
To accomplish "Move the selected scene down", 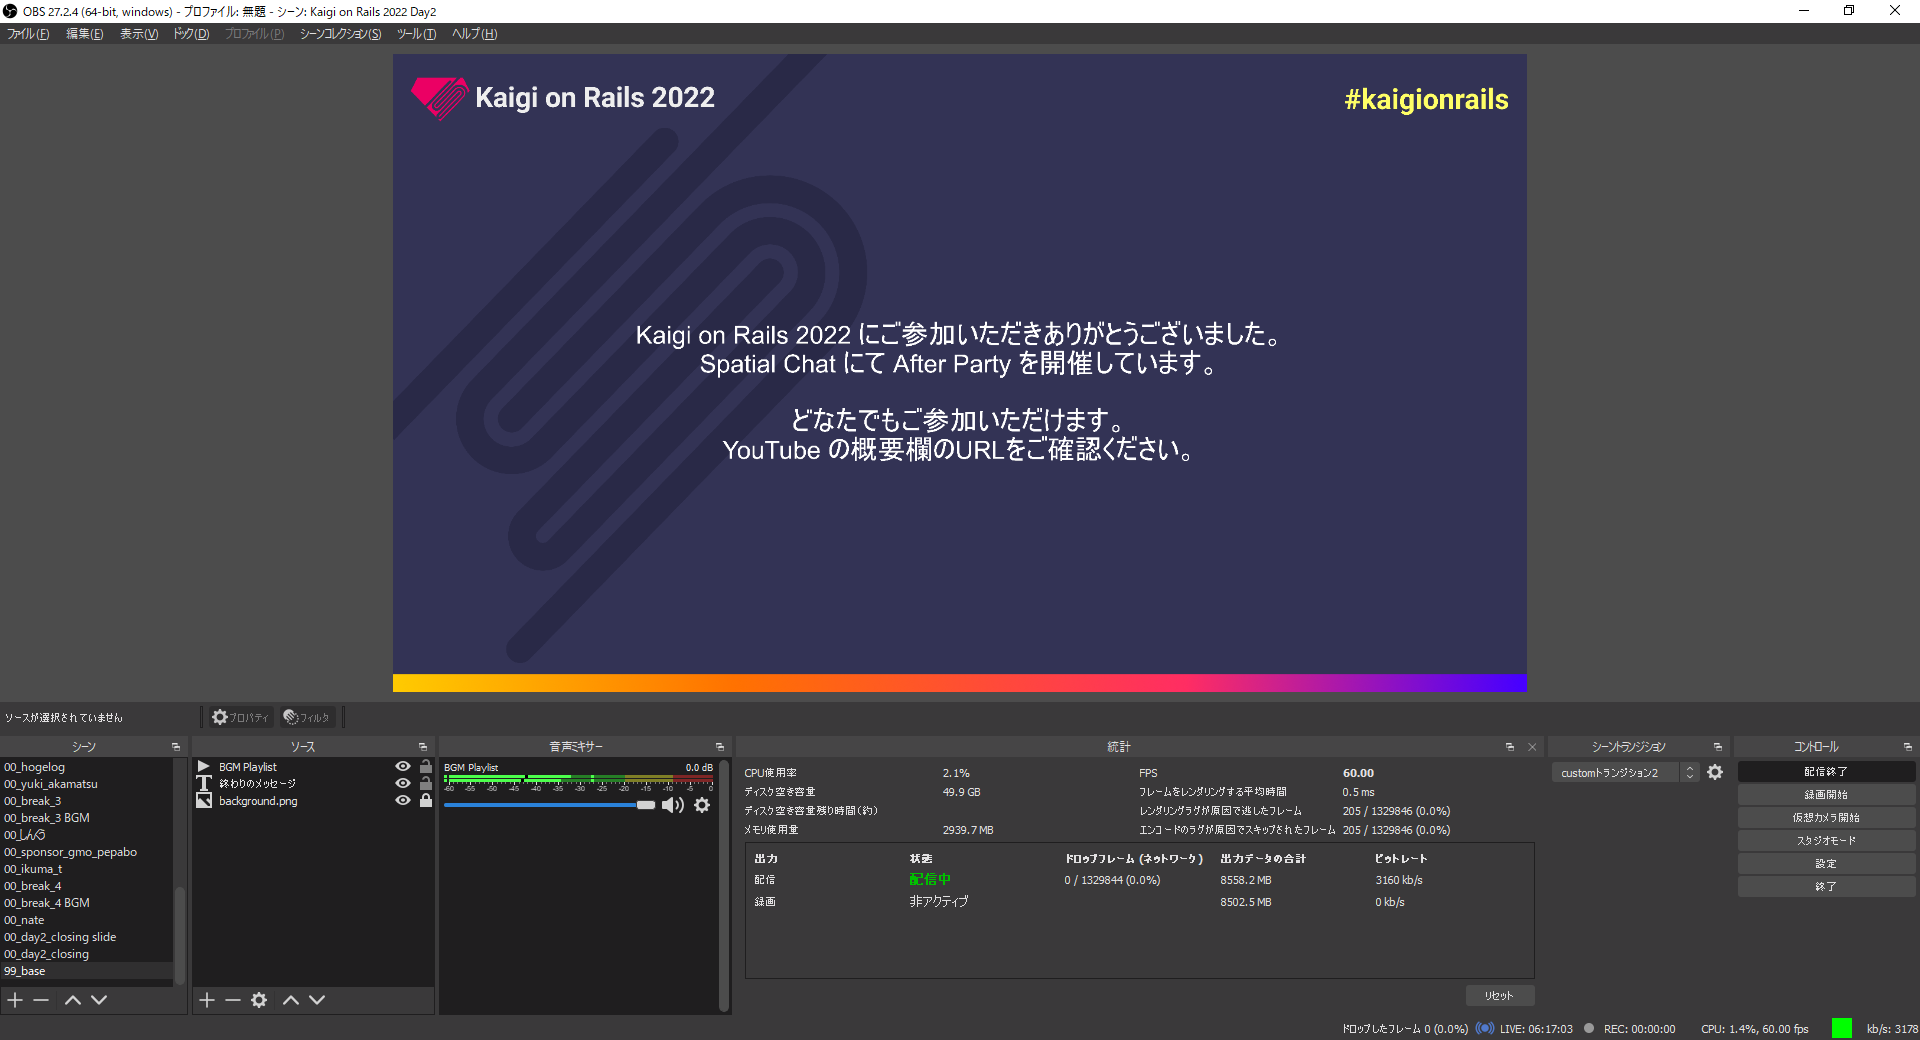I will (99, 1000).
